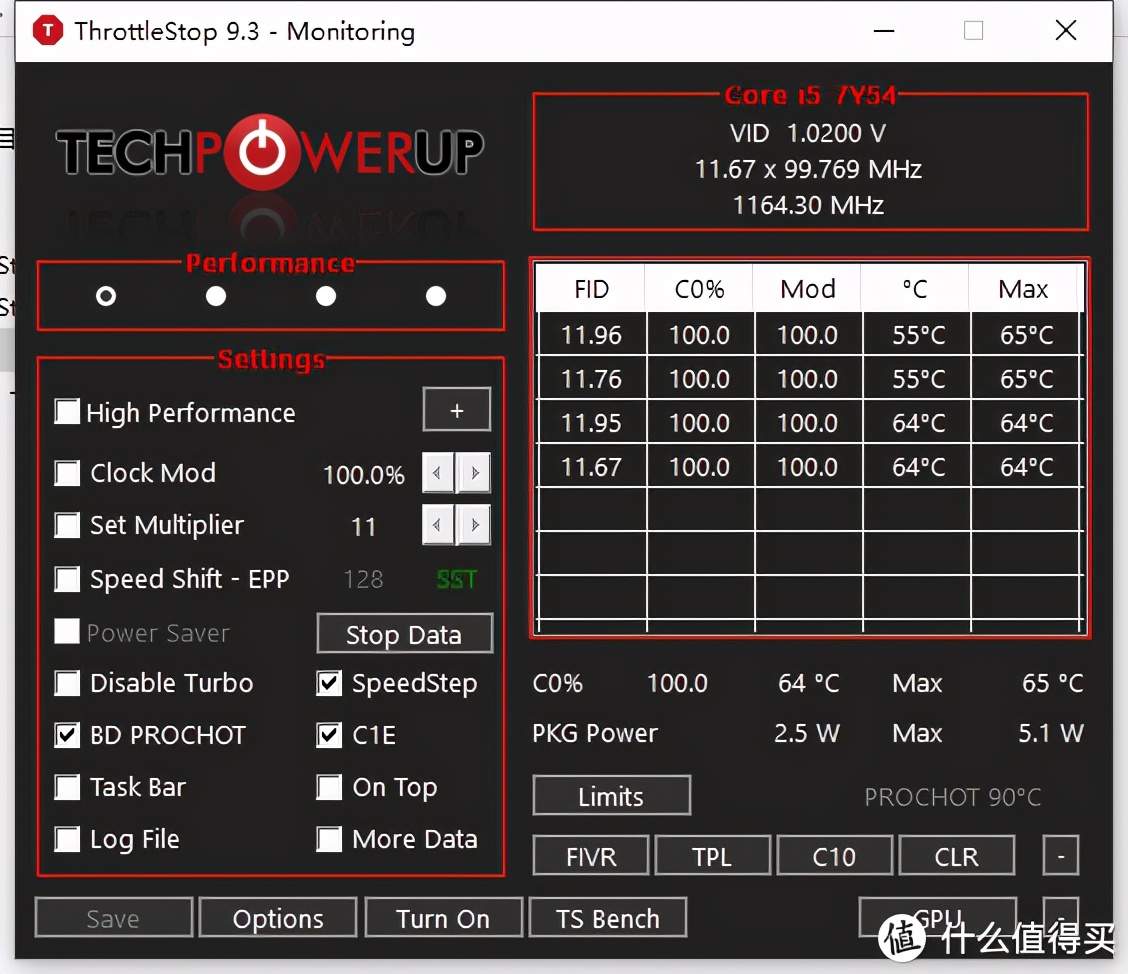Image resolution: width=1128 pixels, height=974 pixels.
Task: Click the plus button beside High Performance
Action: 457,410
